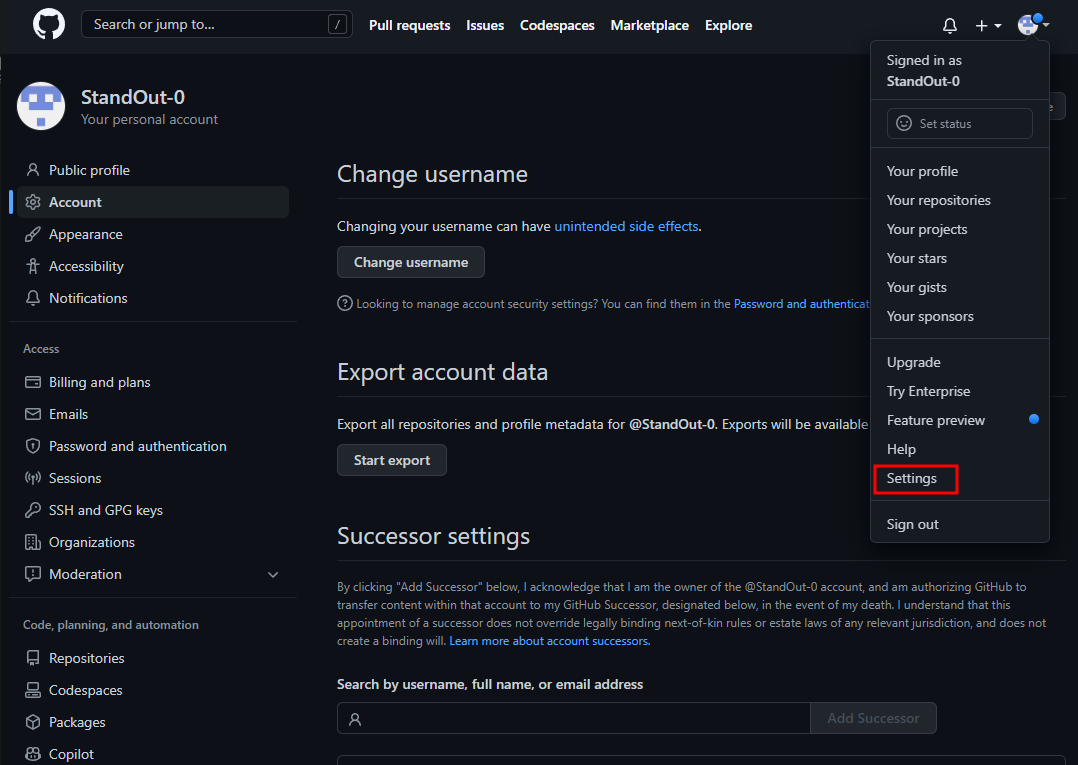
Task: Select Settings from user menu
Action: [960, 478]
